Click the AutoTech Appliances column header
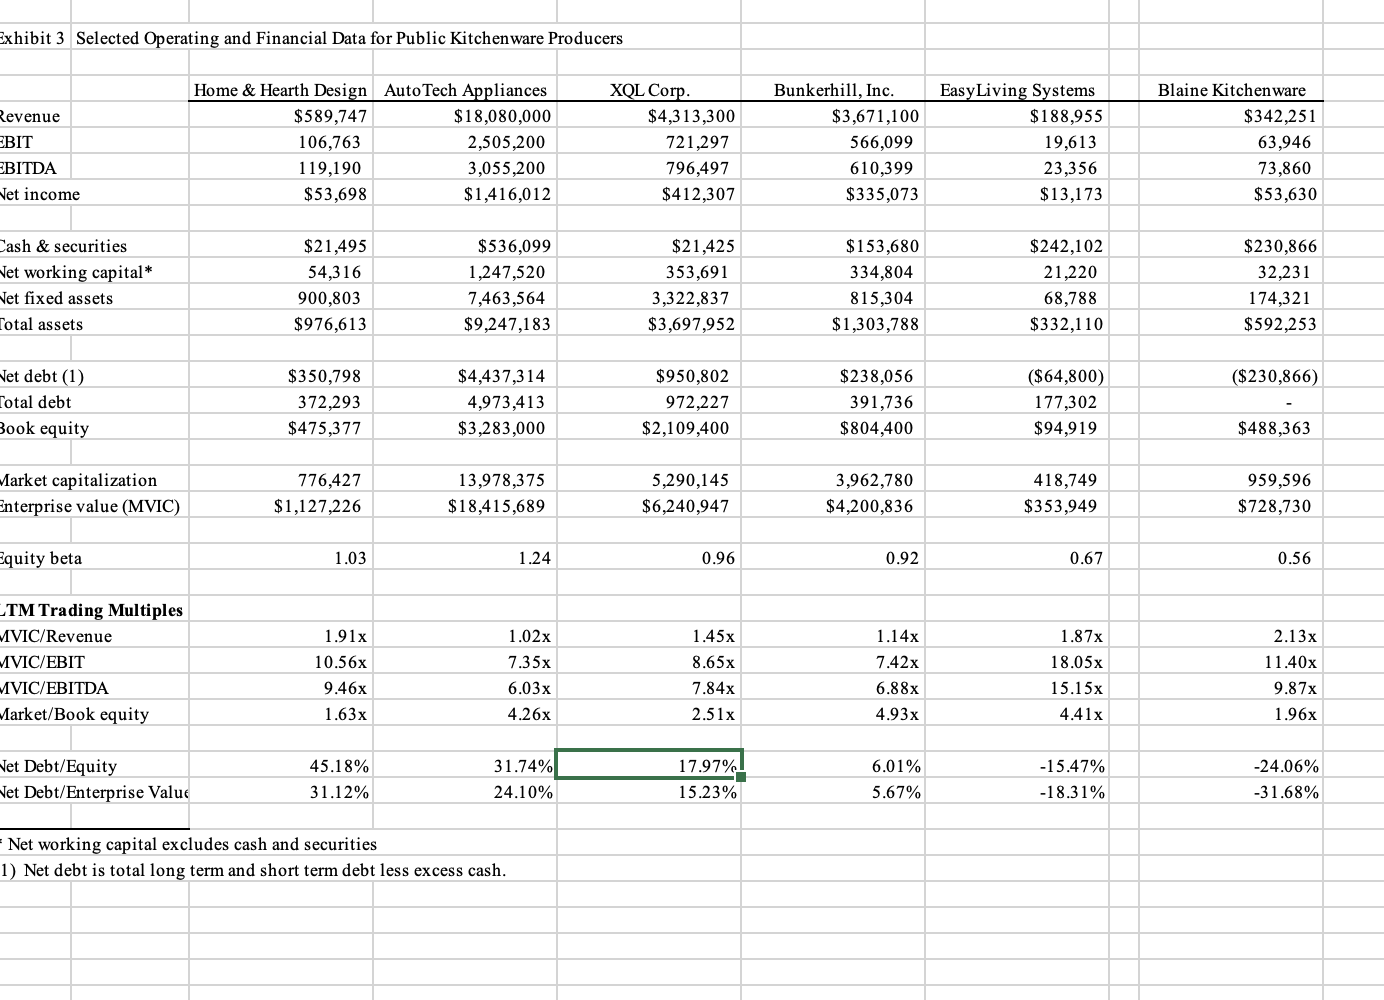 point(465,90)
